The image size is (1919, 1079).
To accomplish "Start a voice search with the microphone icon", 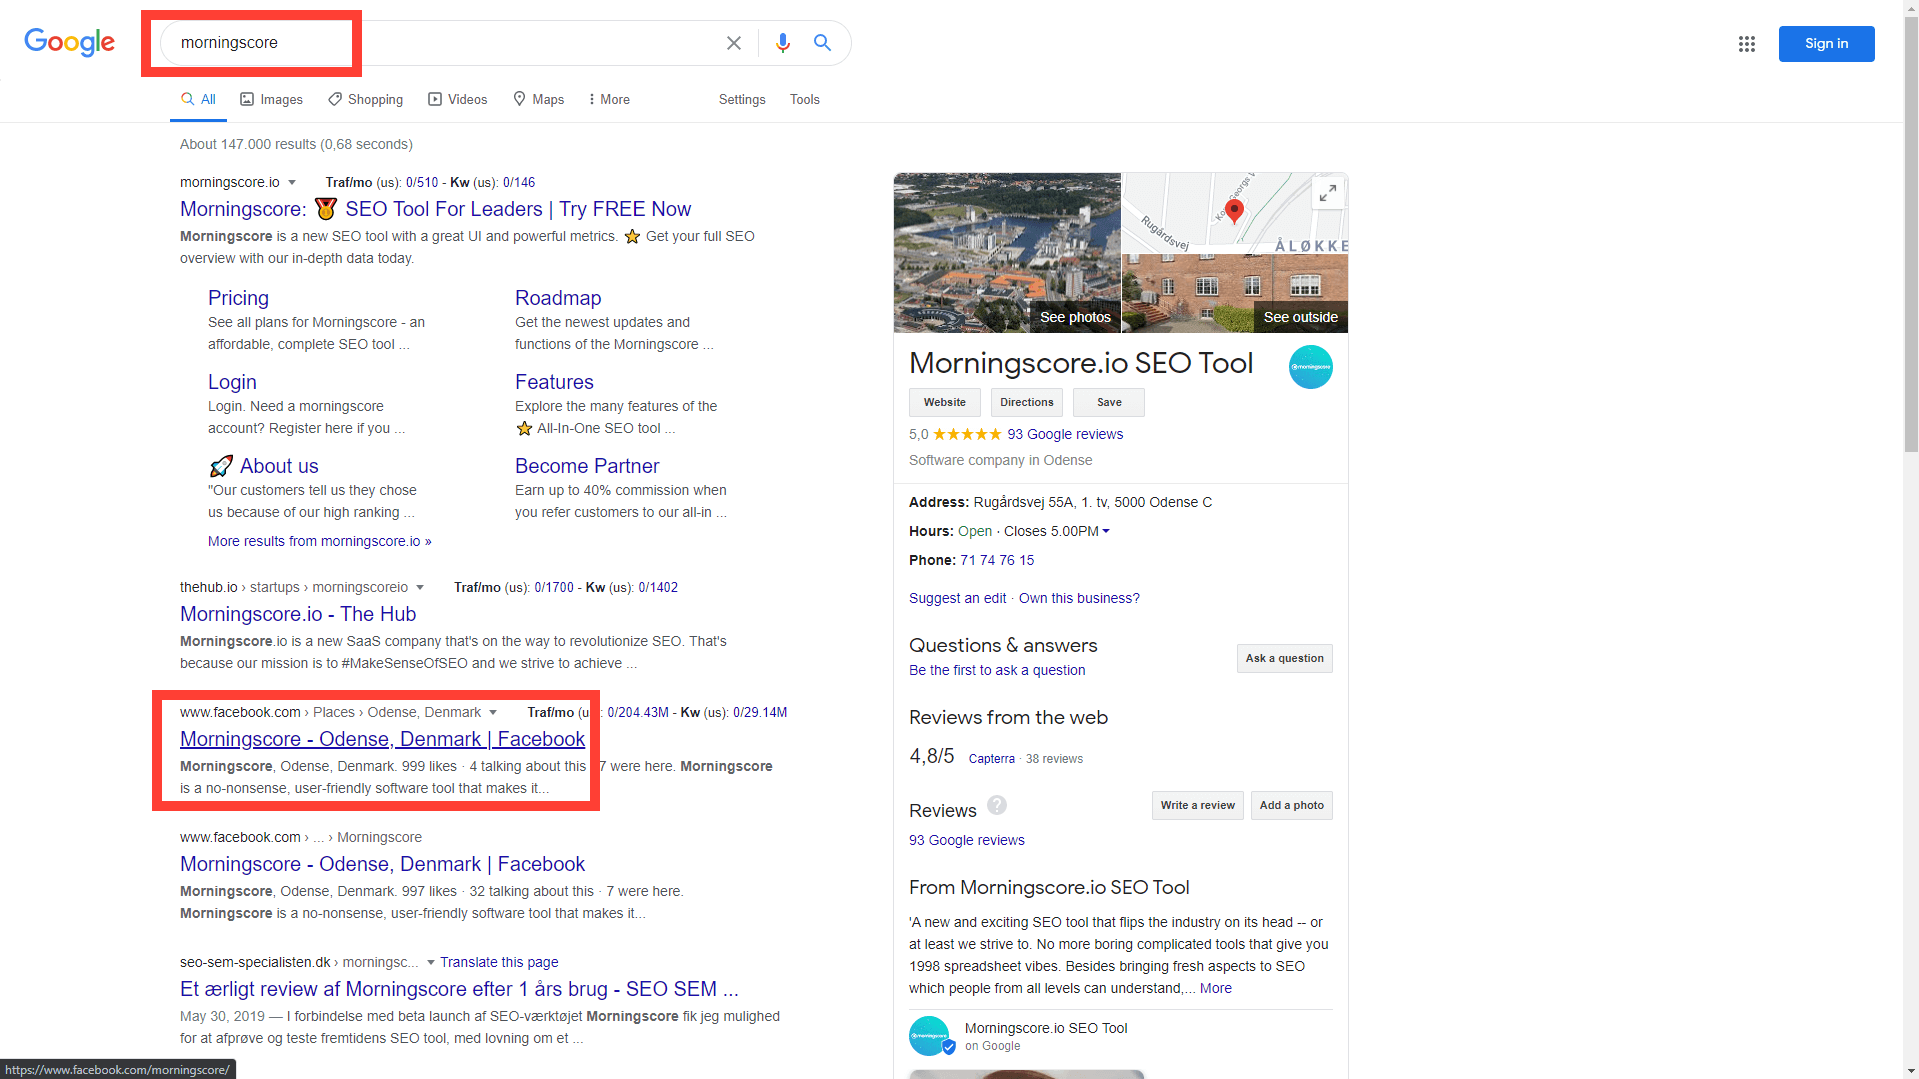I will [x=783, y=43].
